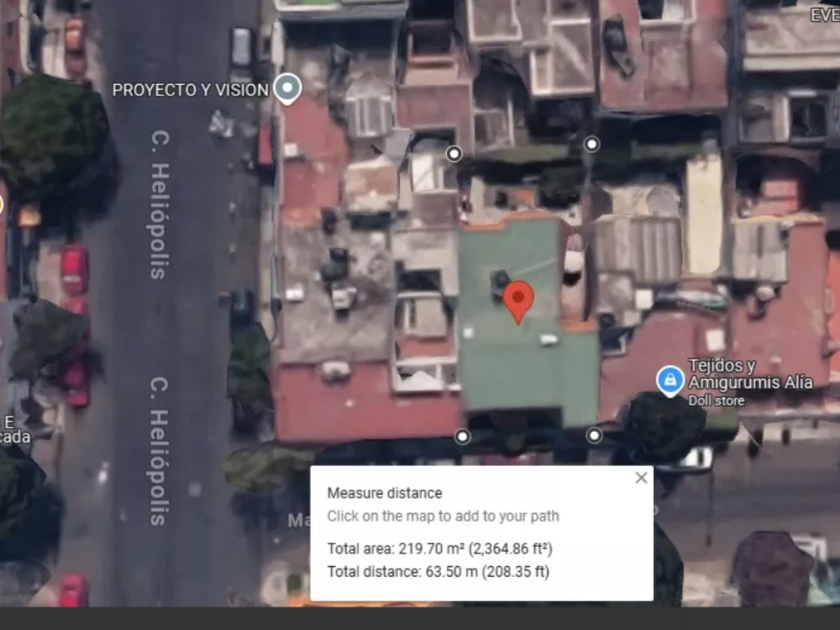Select the red dropped pin marker
This screenshot has width=840, height=630.
[x=517, y=300]
